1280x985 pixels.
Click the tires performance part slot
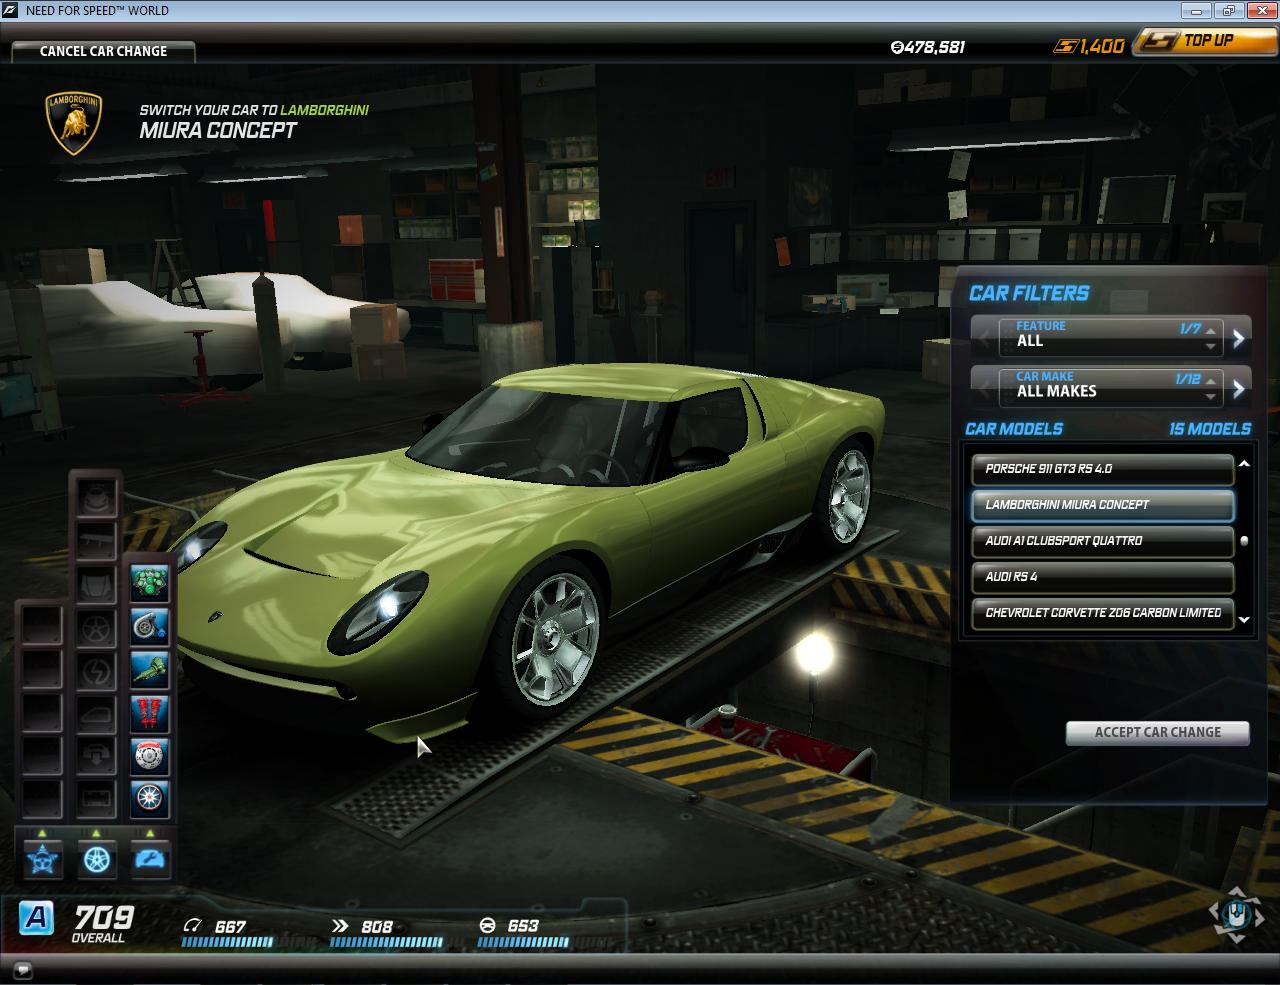tap(150, 799)
